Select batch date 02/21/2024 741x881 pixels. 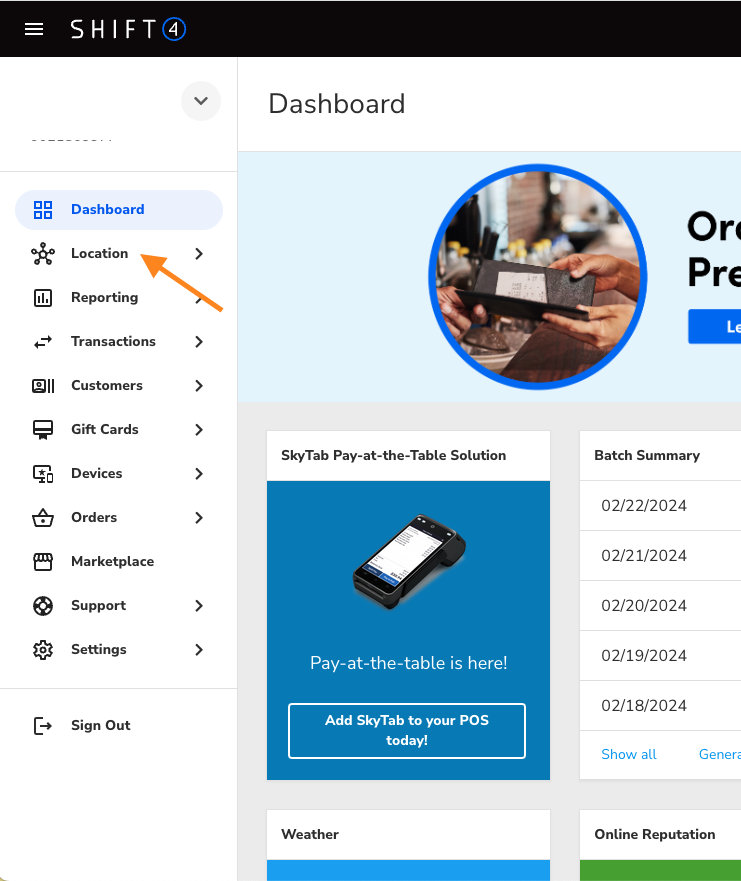(644, 556)
